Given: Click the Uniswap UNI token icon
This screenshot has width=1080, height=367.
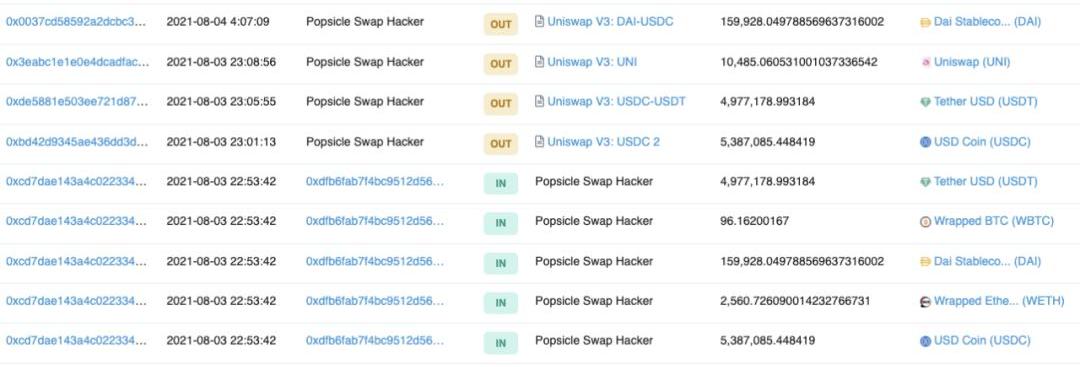Looking at the screenshot, I should click(x=925, y=62).
